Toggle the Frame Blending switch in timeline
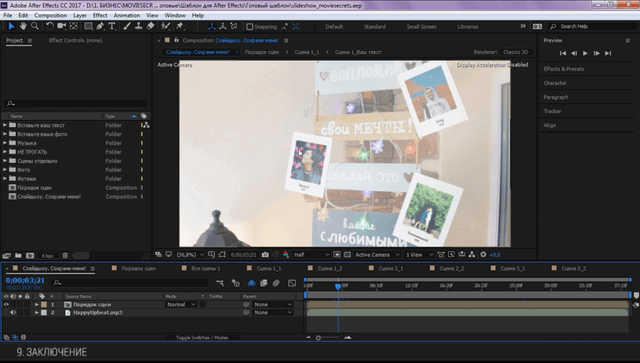This screenshot has height=363, width=640. [264, 283]
